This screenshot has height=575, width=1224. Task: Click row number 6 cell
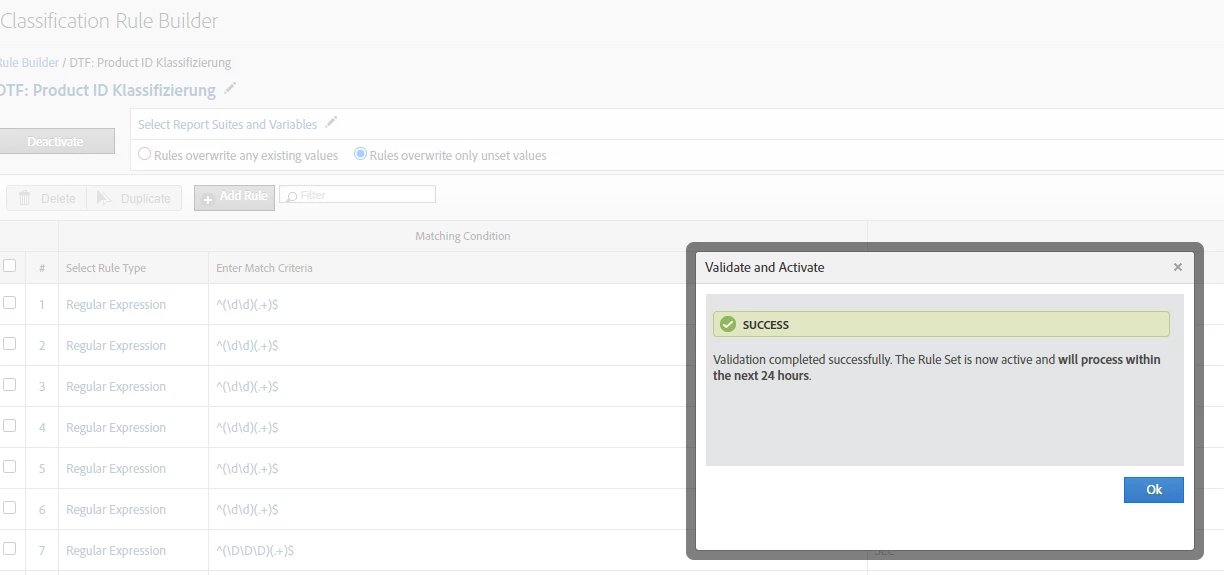coord(42,509)
